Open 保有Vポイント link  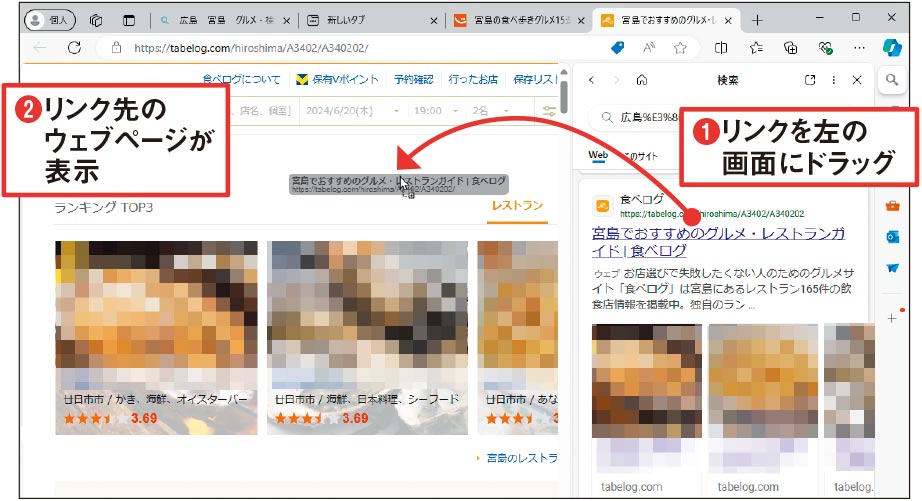(x=338, y=79)
